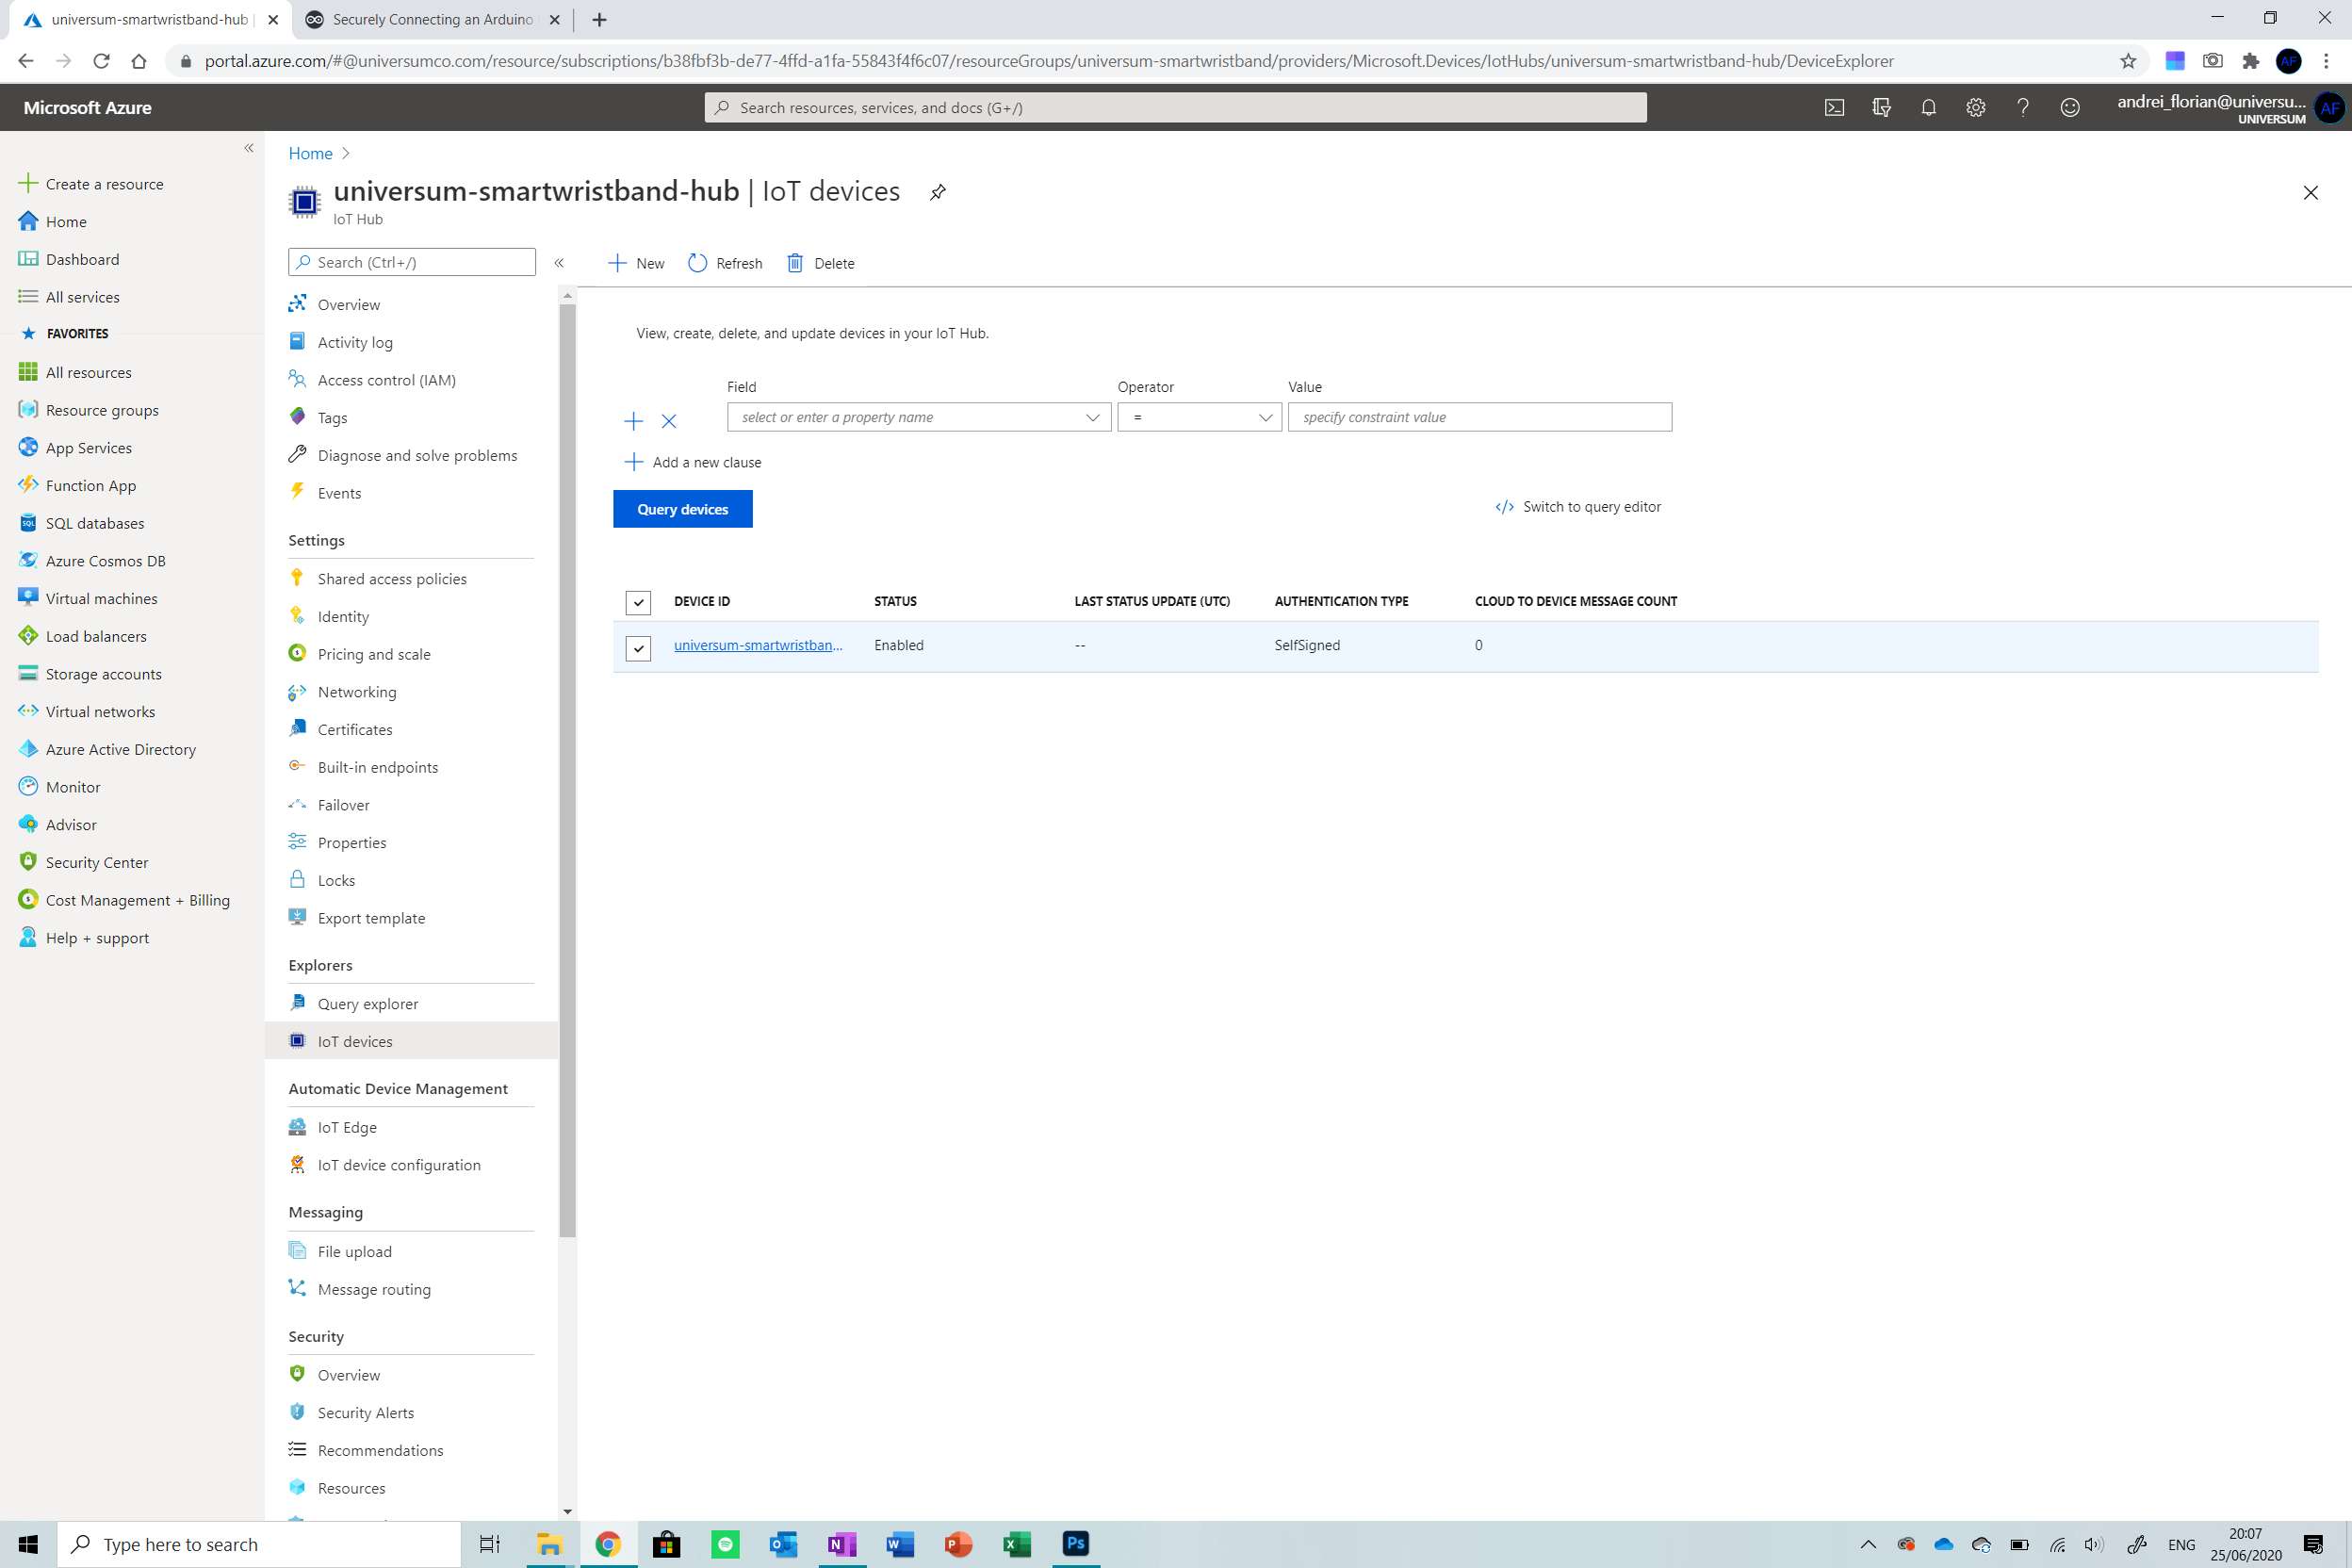2352x1568 pixels.
Task: Open the Cloud Shell icon
Action: click(x=1834, y=107)
